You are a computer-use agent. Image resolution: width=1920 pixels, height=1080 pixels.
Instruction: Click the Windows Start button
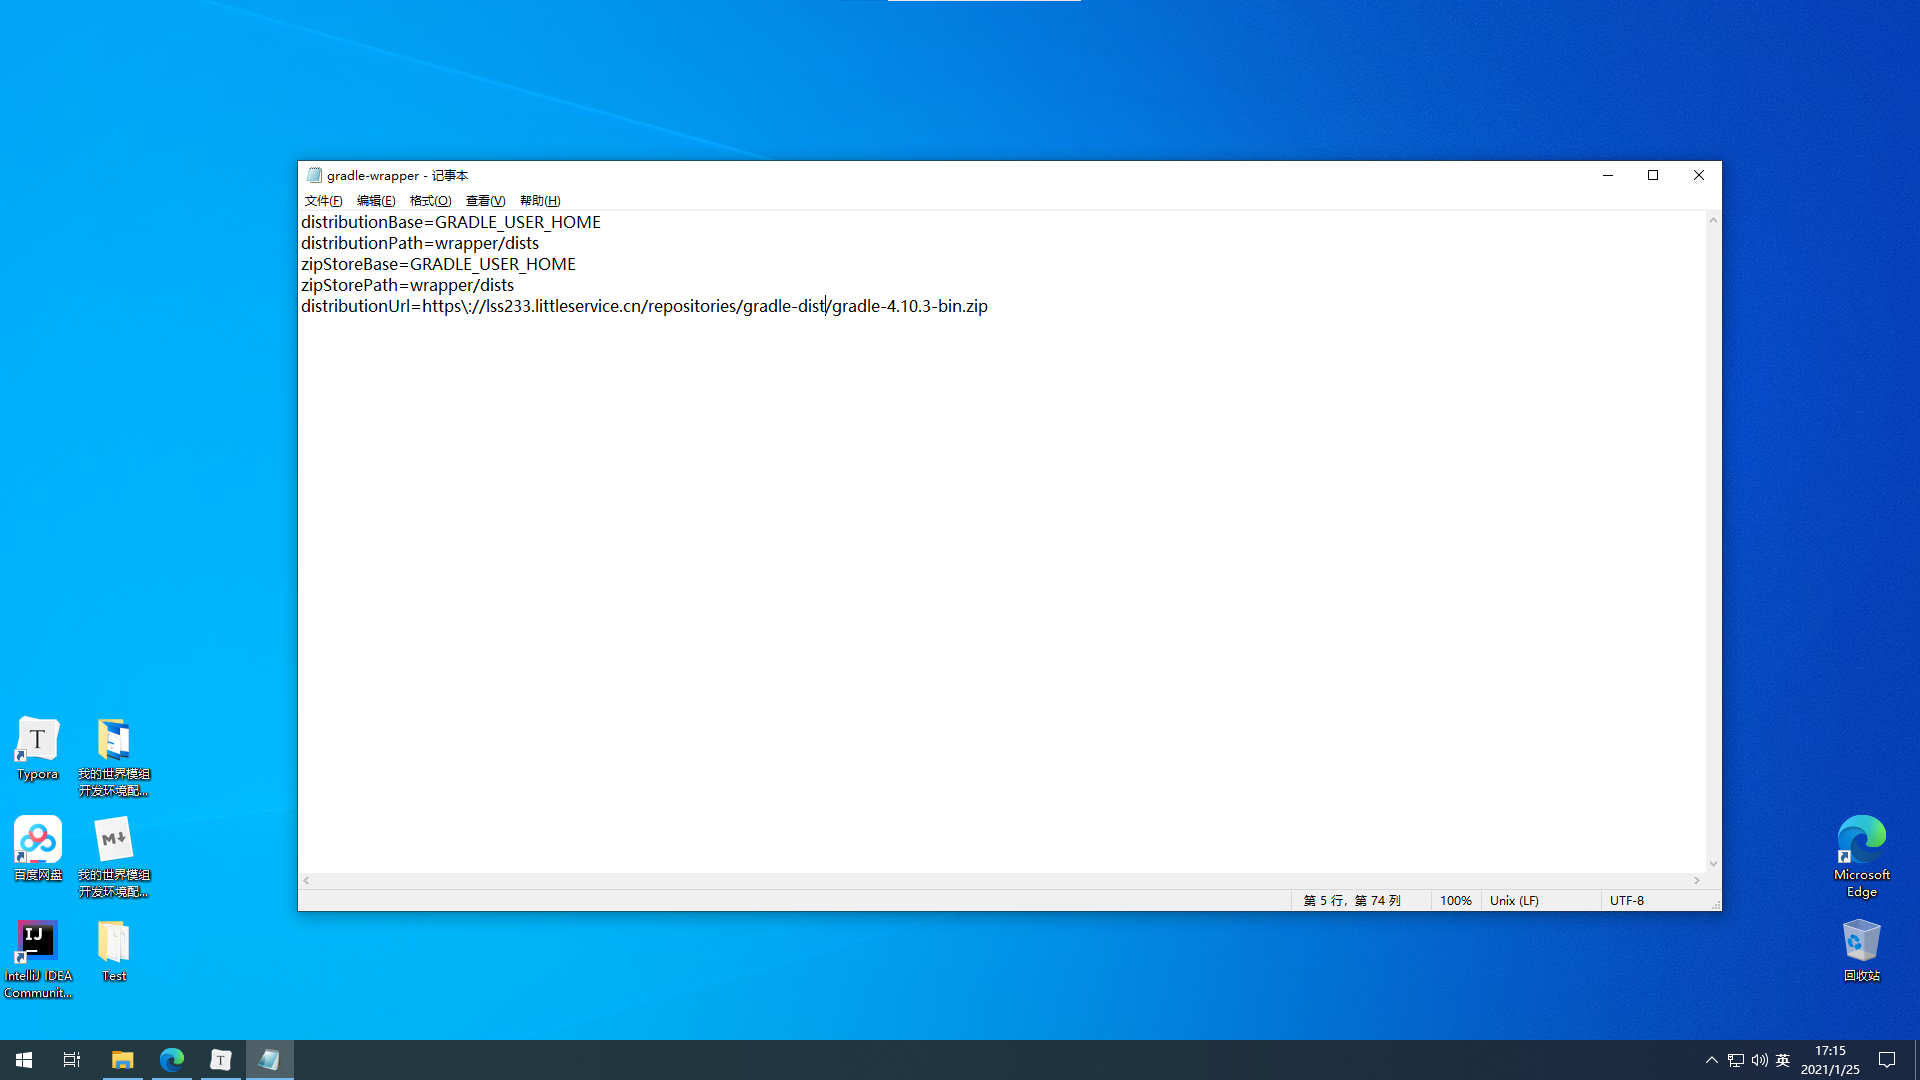[x=24, y=1060]
